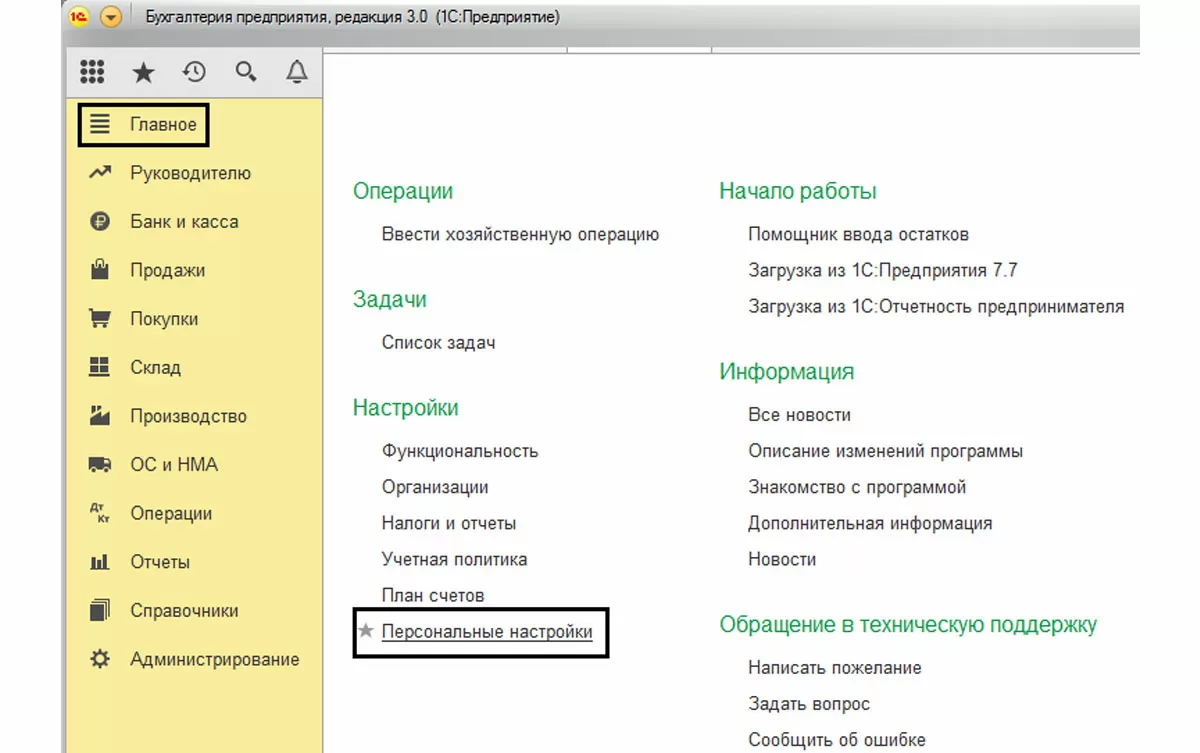1200x753 pixels.
Task: Open the yellow main menu dropdown arrow
Action: click(x=111, y=17)
